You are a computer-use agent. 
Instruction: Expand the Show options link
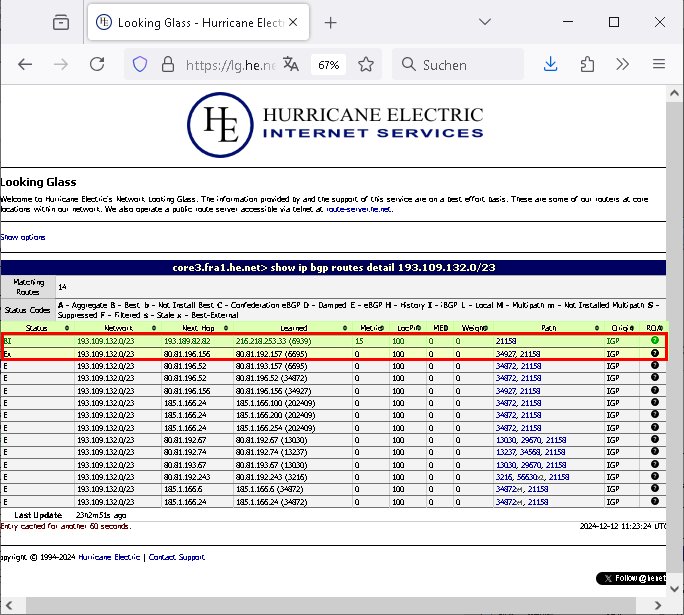22,237
